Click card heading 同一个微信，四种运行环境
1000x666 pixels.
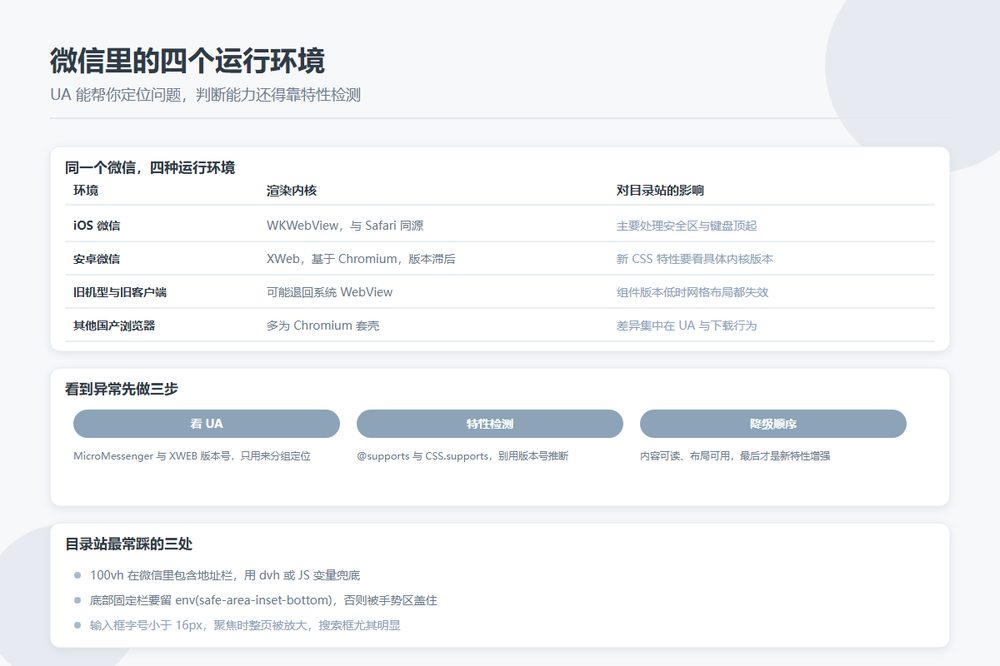(x=150, y=168)
